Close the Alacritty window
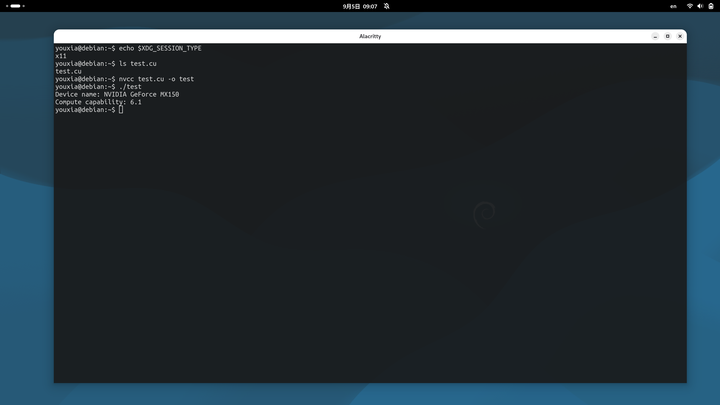Image resolution: width=720 pixels, height=405 pixels. [x=680, y=36]
